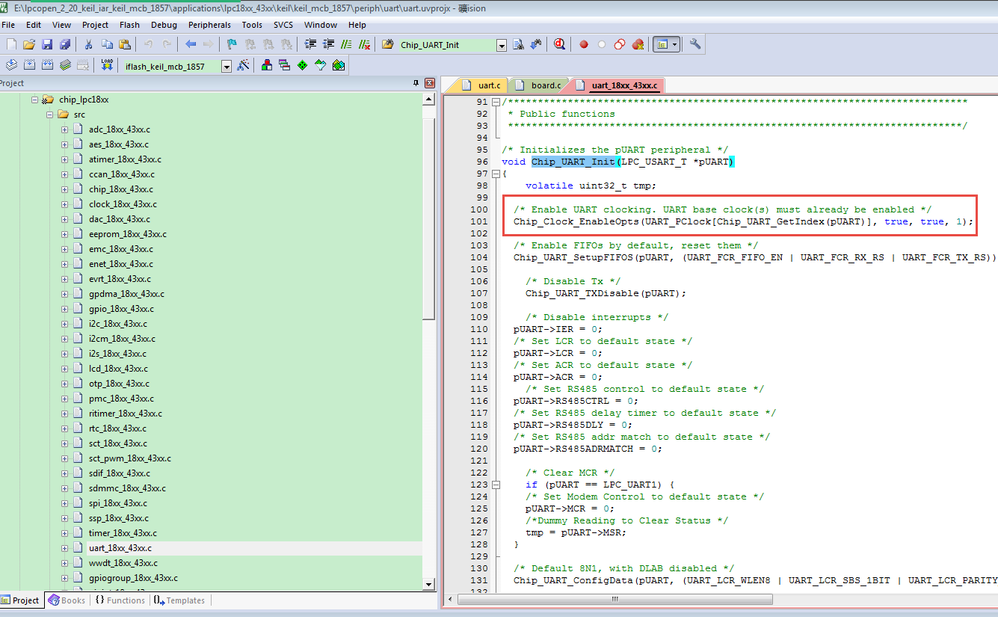Viewport: 998px width, 617px height.
Task: Open the window layout dropdown arrow
Action: tap(675, 45)
